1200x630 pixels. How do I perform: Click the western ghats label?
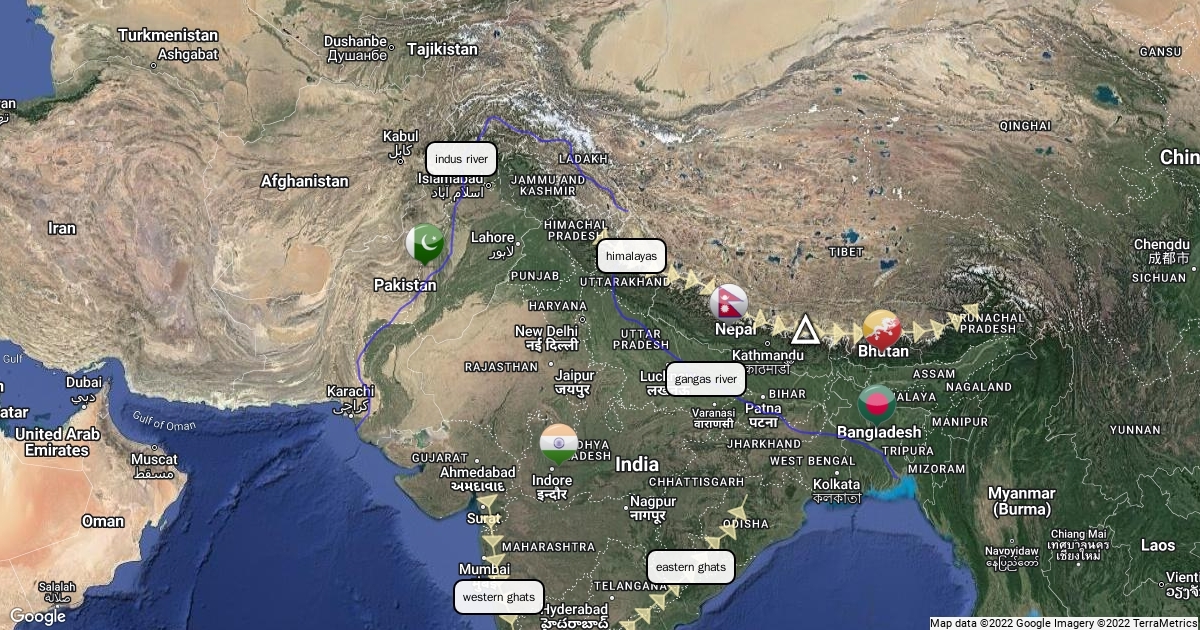click(x=499, y=597)
